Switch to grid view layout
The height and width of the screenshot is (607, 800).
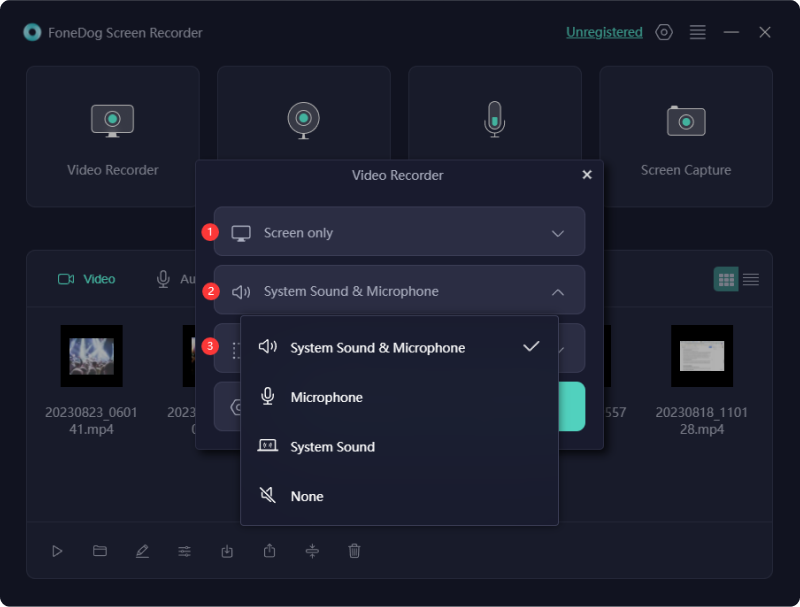(726, 279)
